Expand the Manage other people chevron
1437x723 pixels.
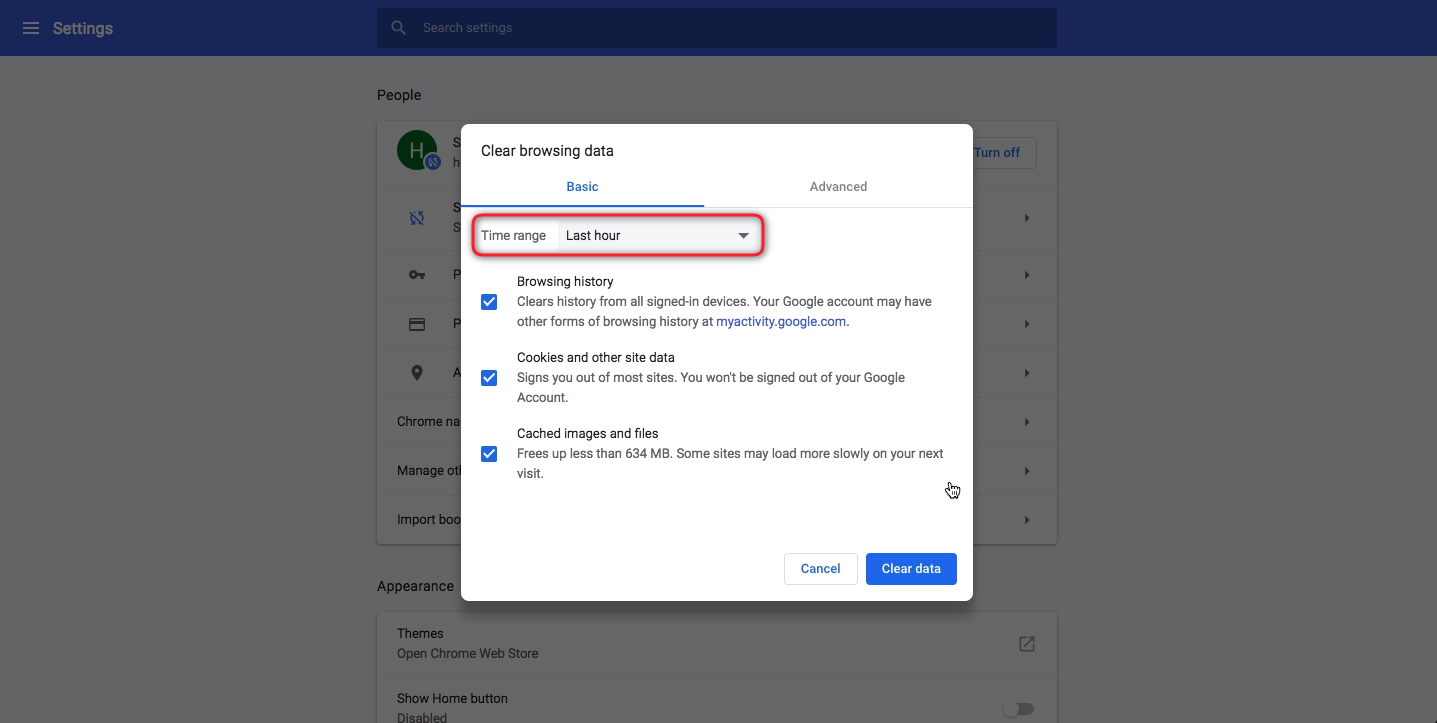pos(1027,471)
